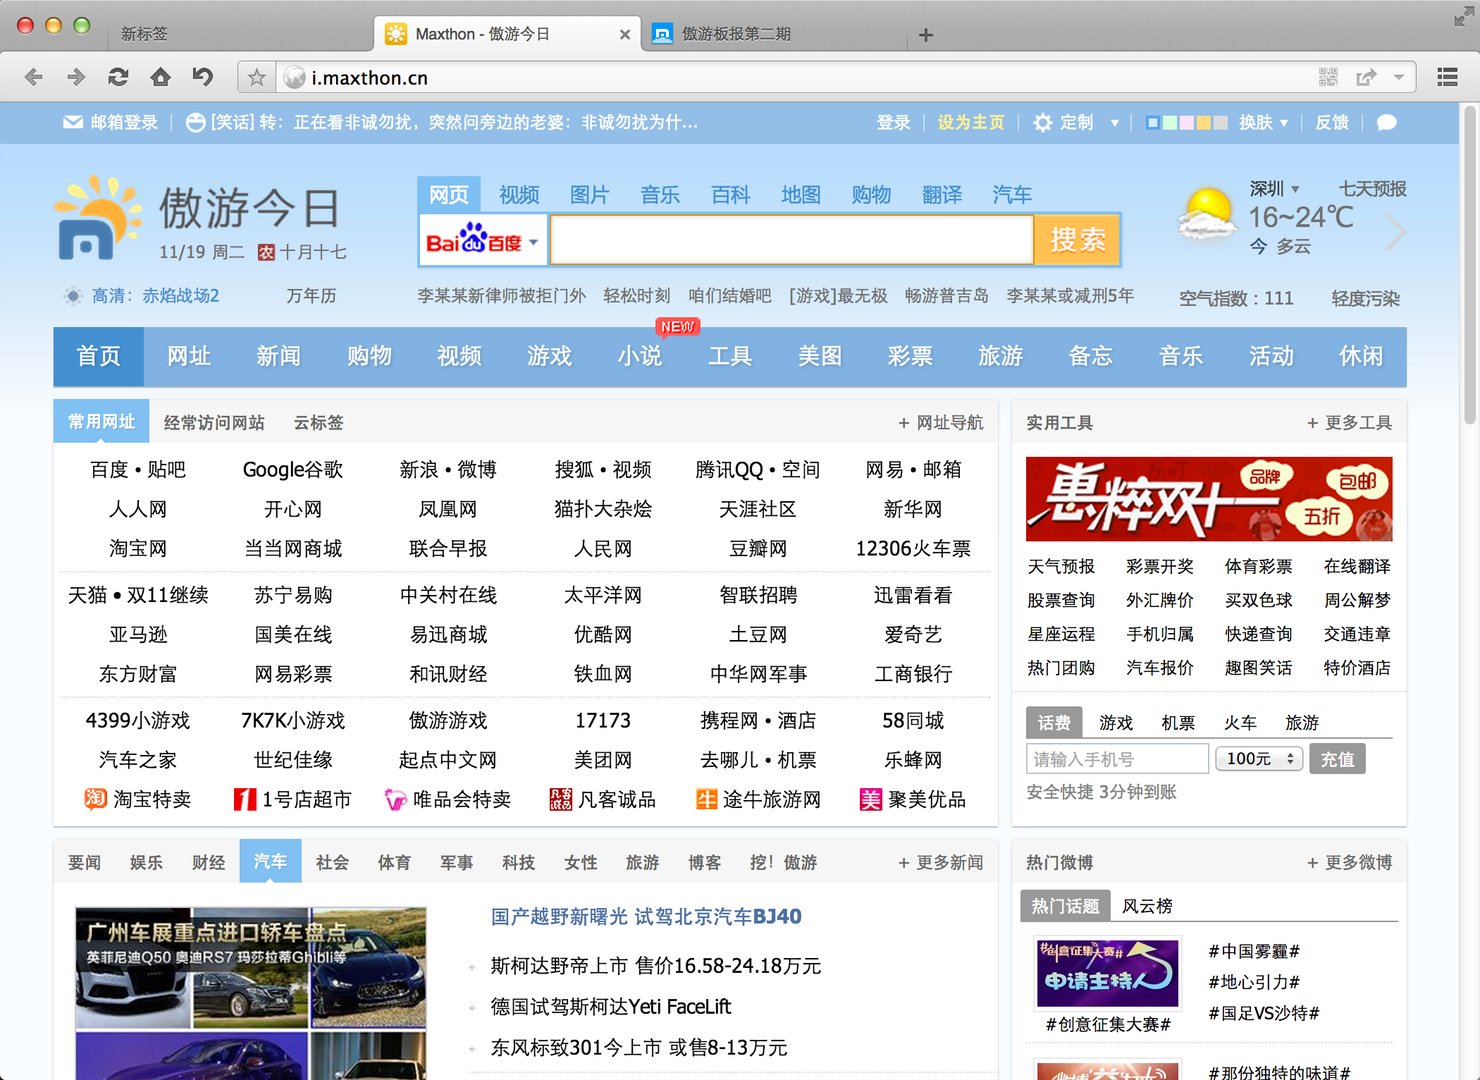Image resolution: width=1480 pixels, height=1080 pixels.
Task: Click the home icon in browser toolbar
Action: pyautogui.click(x=160, y=77)
